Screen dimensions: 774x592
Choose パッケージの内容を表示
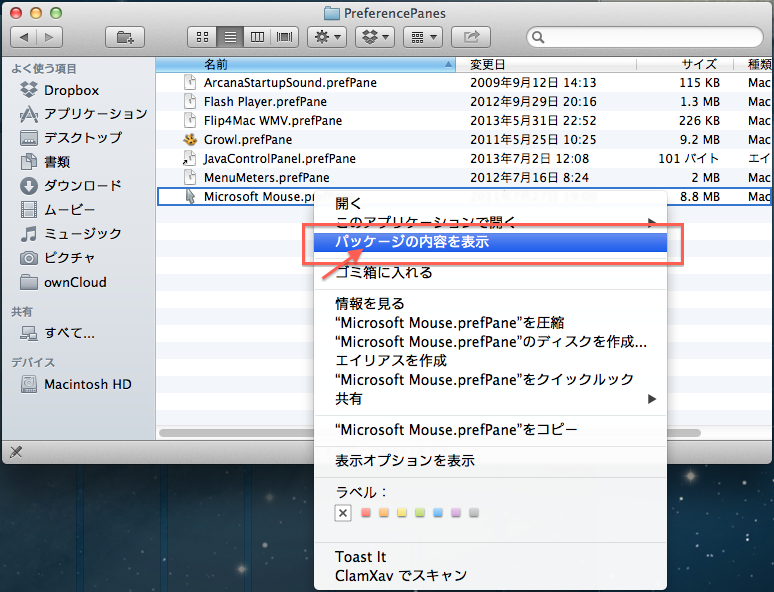pyautogui.click(x=490, y=241)
